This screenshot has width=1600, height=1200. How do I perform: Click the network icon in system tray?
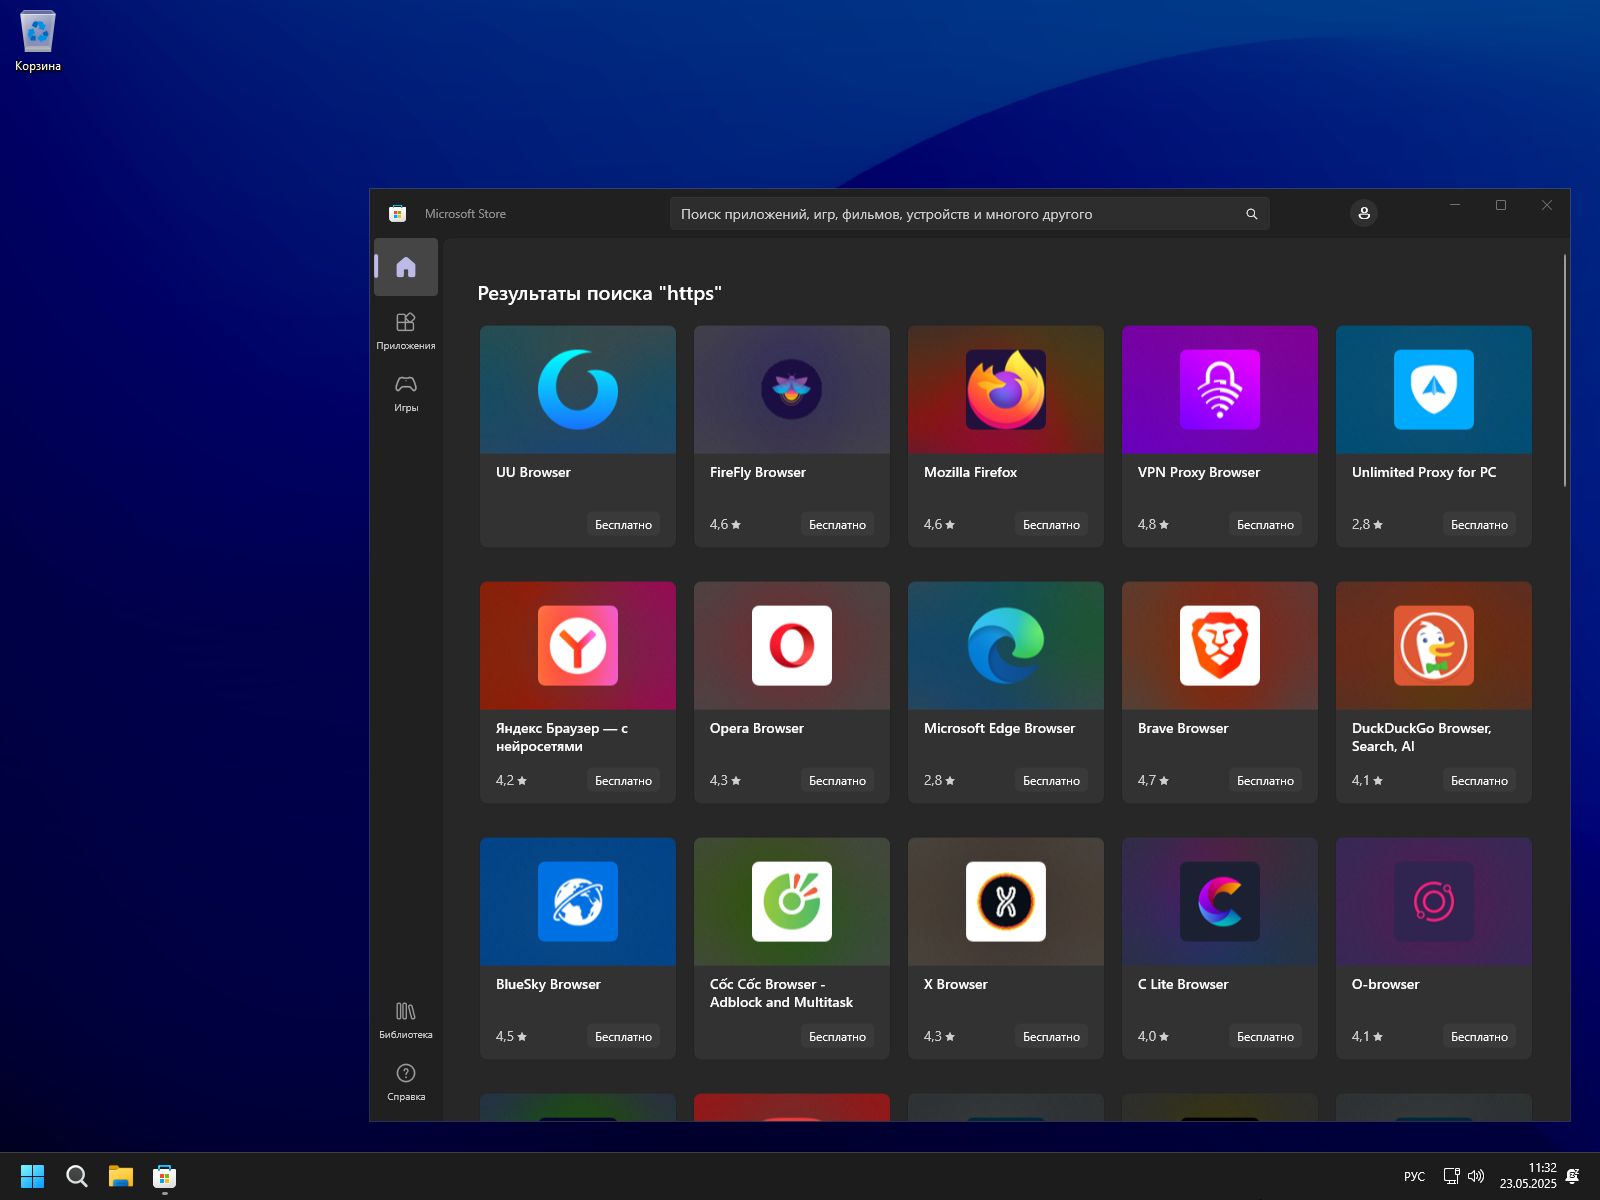tap(1451, 1176)
